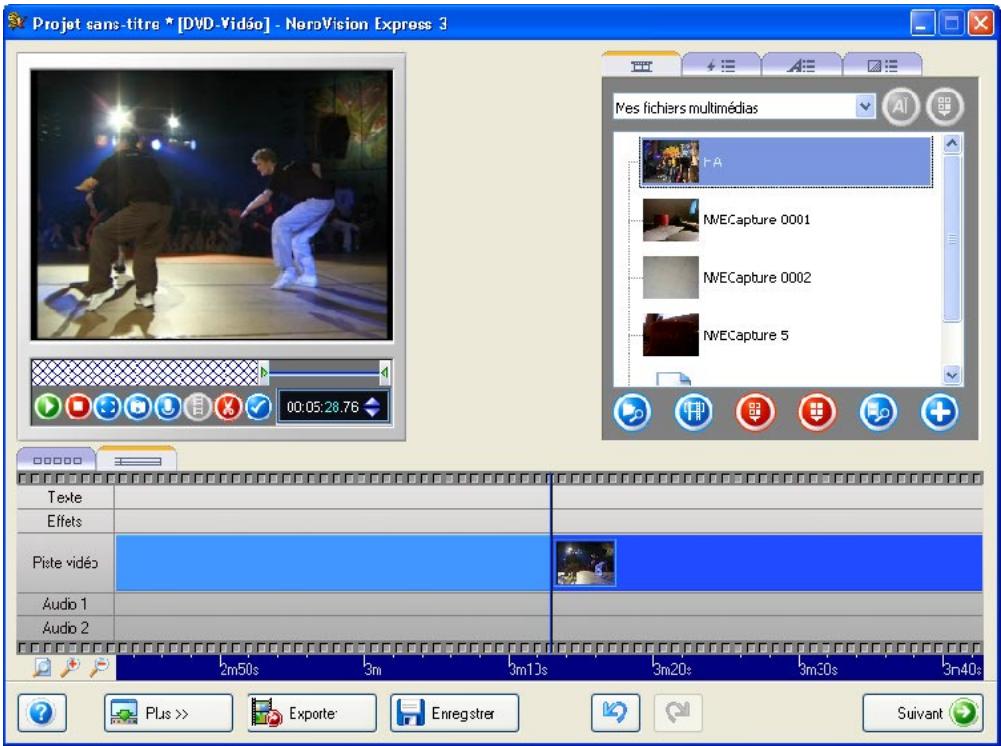Image resolution: width=1001 pixels, height=746 pixels.
Task: Click the timecode up/down stepper arrows
Action: 372,407
